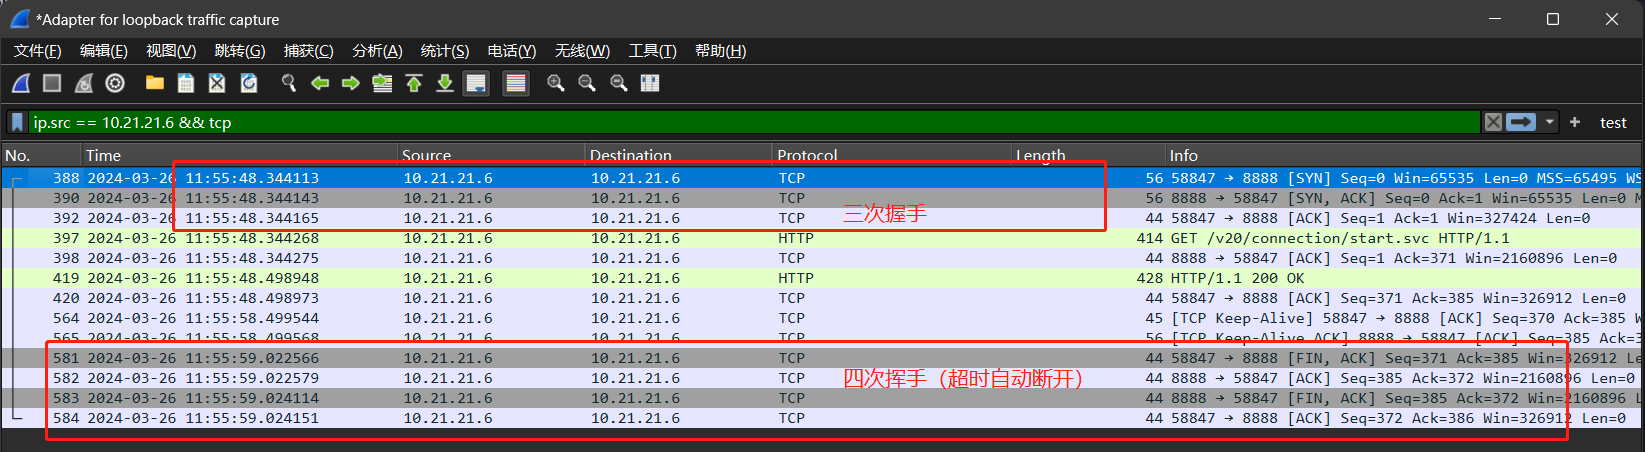Viewport: 1645px width, 452px height.
Task: Toggle packet list colorization
Action: pos(516,83)
